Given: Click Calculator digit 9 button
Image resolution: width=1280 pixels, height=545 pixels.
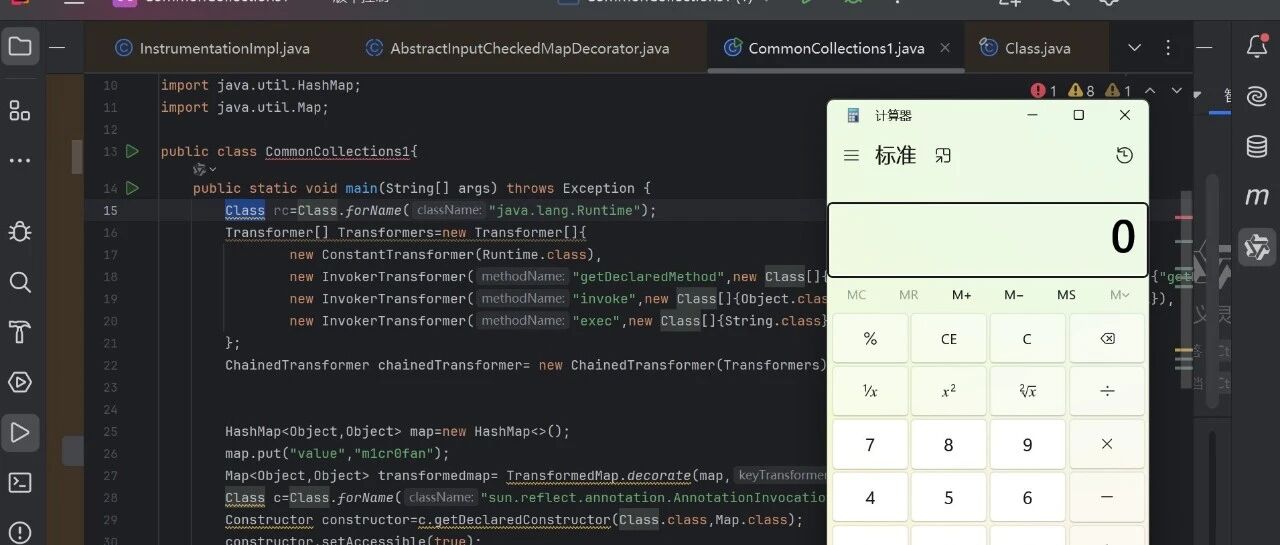Looking at the screenshot, I should coord(1027,444).
